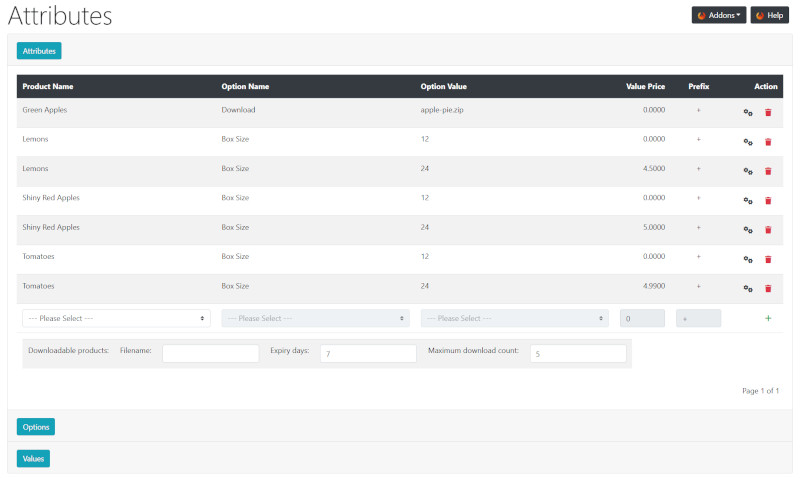Viewport: 800px width, 478px height.
Task: Delete Tomatoes Box Size 24 attribute
Action: point(768,289)
